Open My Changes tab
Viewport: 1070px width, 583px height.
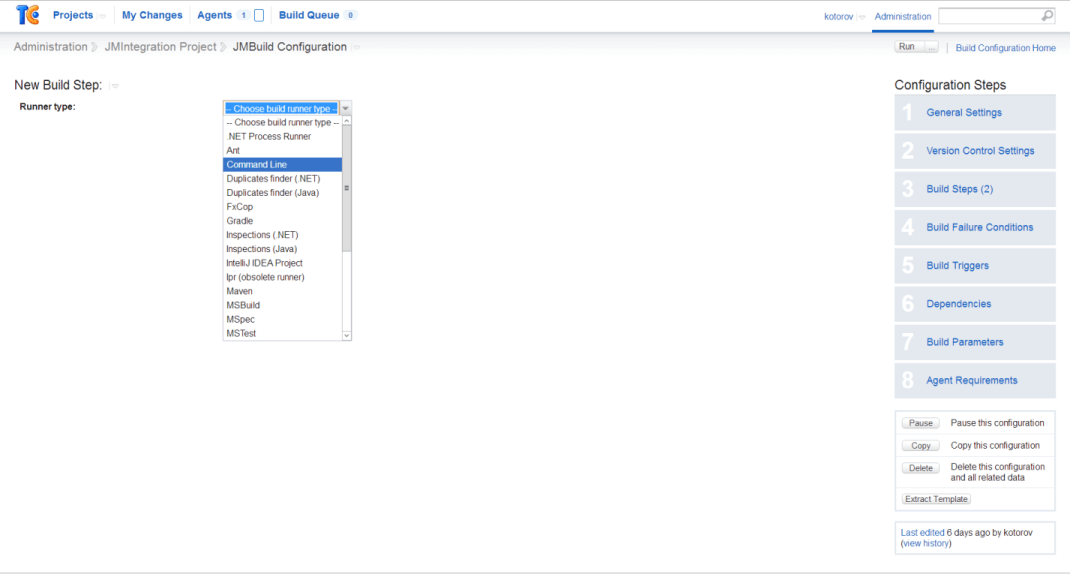(x=152, y=15)
